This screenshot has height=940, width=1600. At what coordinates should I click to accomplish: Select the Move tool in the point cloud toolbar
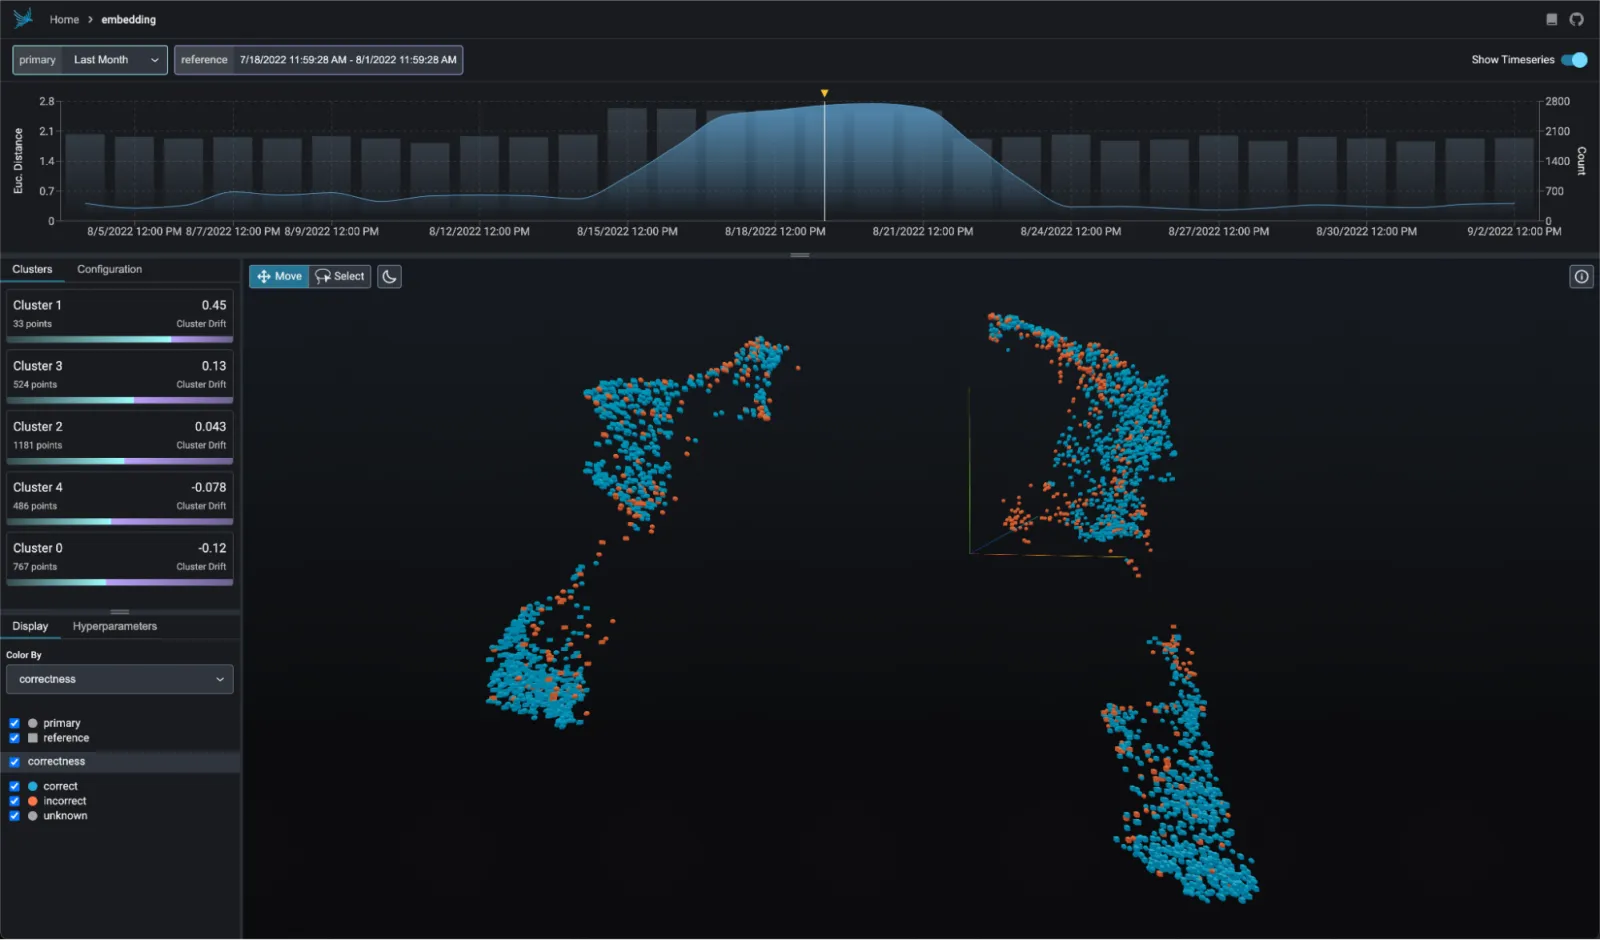[279, 276]
